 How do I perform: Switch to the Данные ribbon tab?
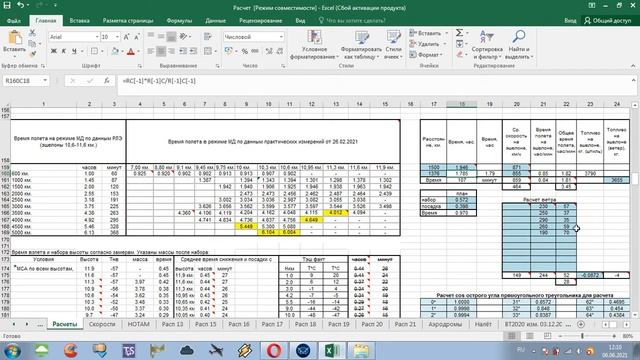tap(216, 20)
